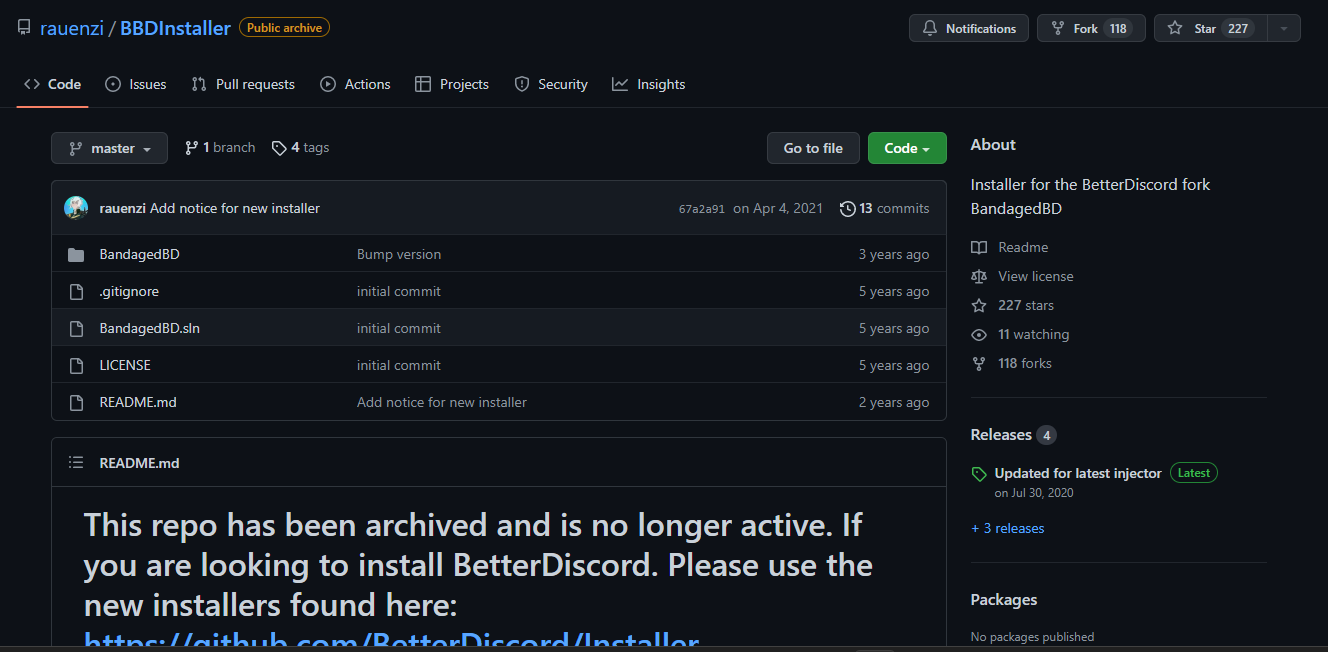Click the green tag icon by latest release
The height and width of the screenshot is (652, 1328).
click(x=979, y=474)
